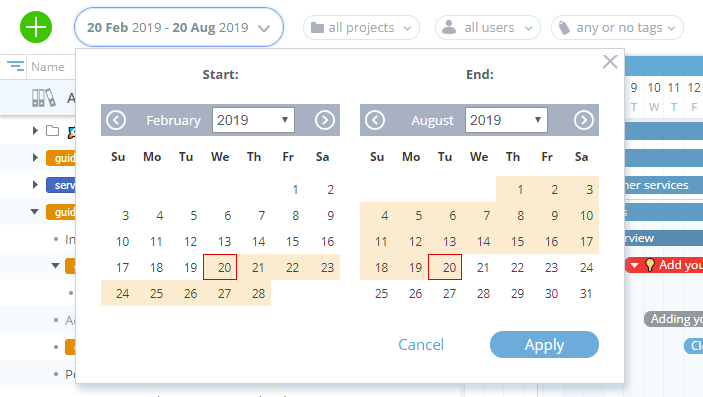This screenshot has width=703, height=397.
Task: Open the all projects filter dropdown
Action: 361,28
